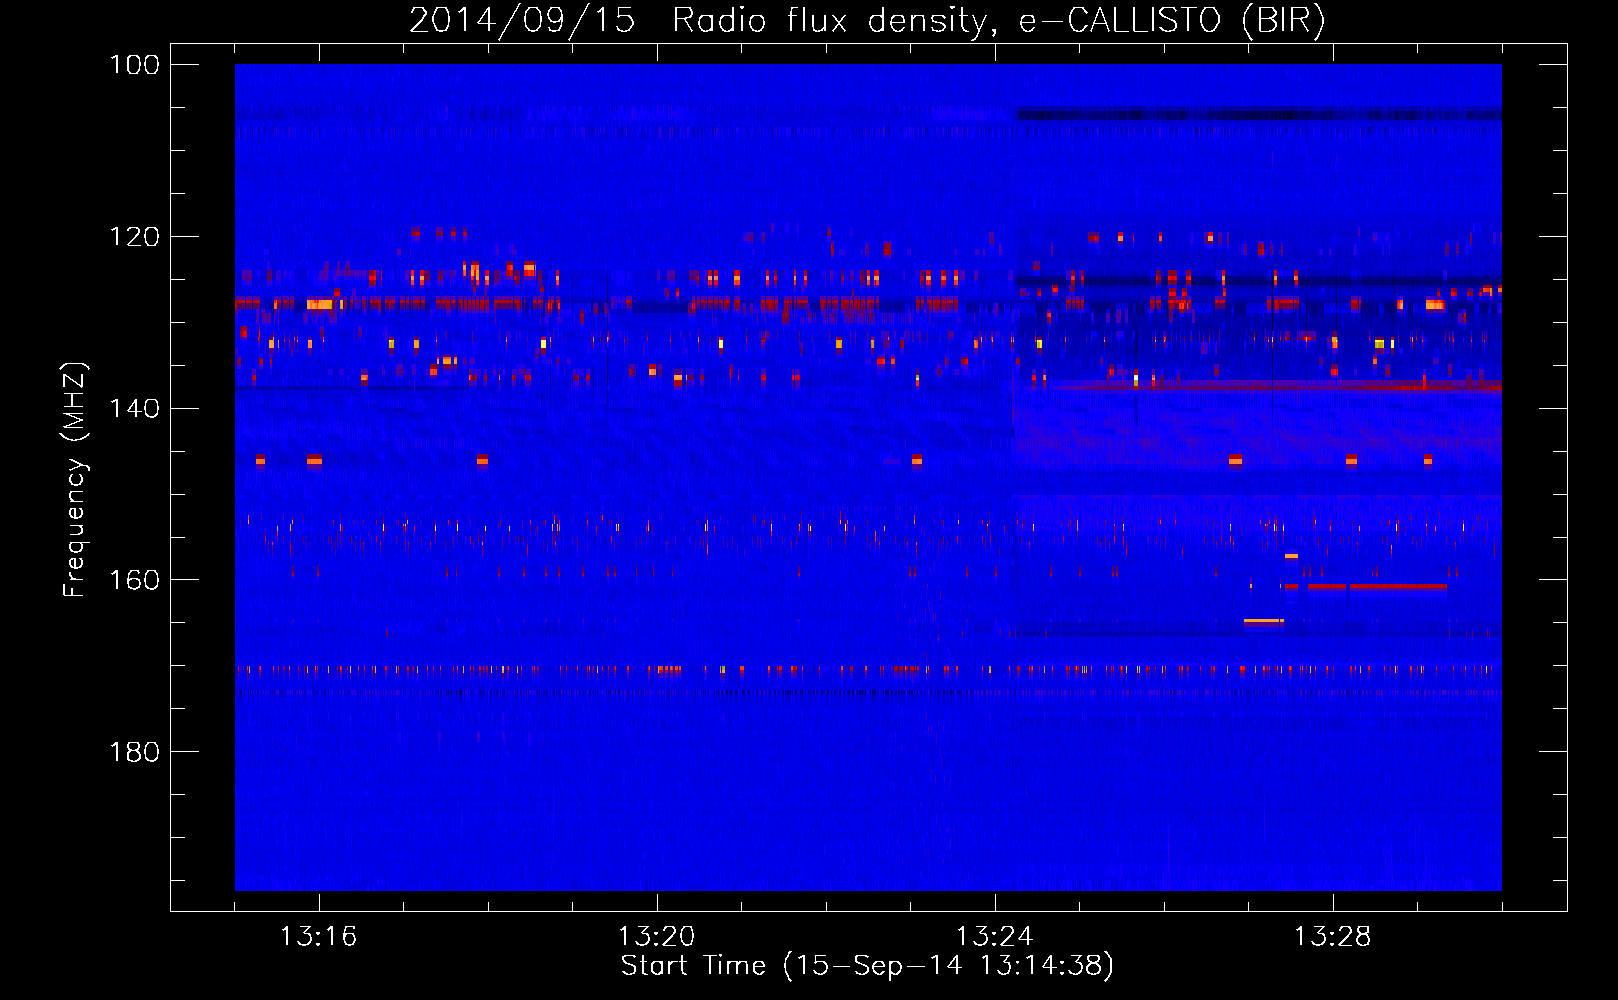Click the short orange line near 165 MHz
Viewport: 1618px width, 1000px height.
[x=1264, y=621]
